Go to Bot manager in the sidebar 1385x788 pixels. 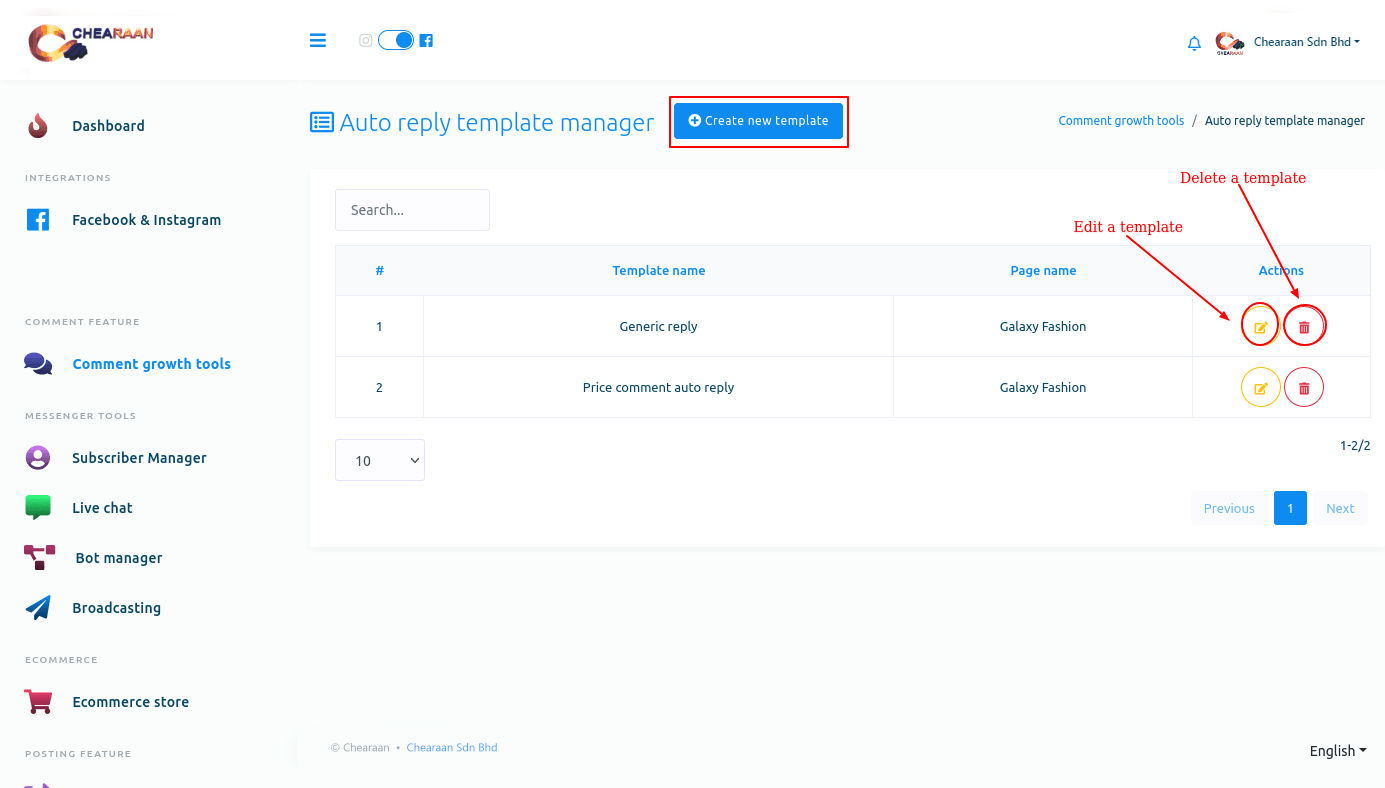point(118,558)
